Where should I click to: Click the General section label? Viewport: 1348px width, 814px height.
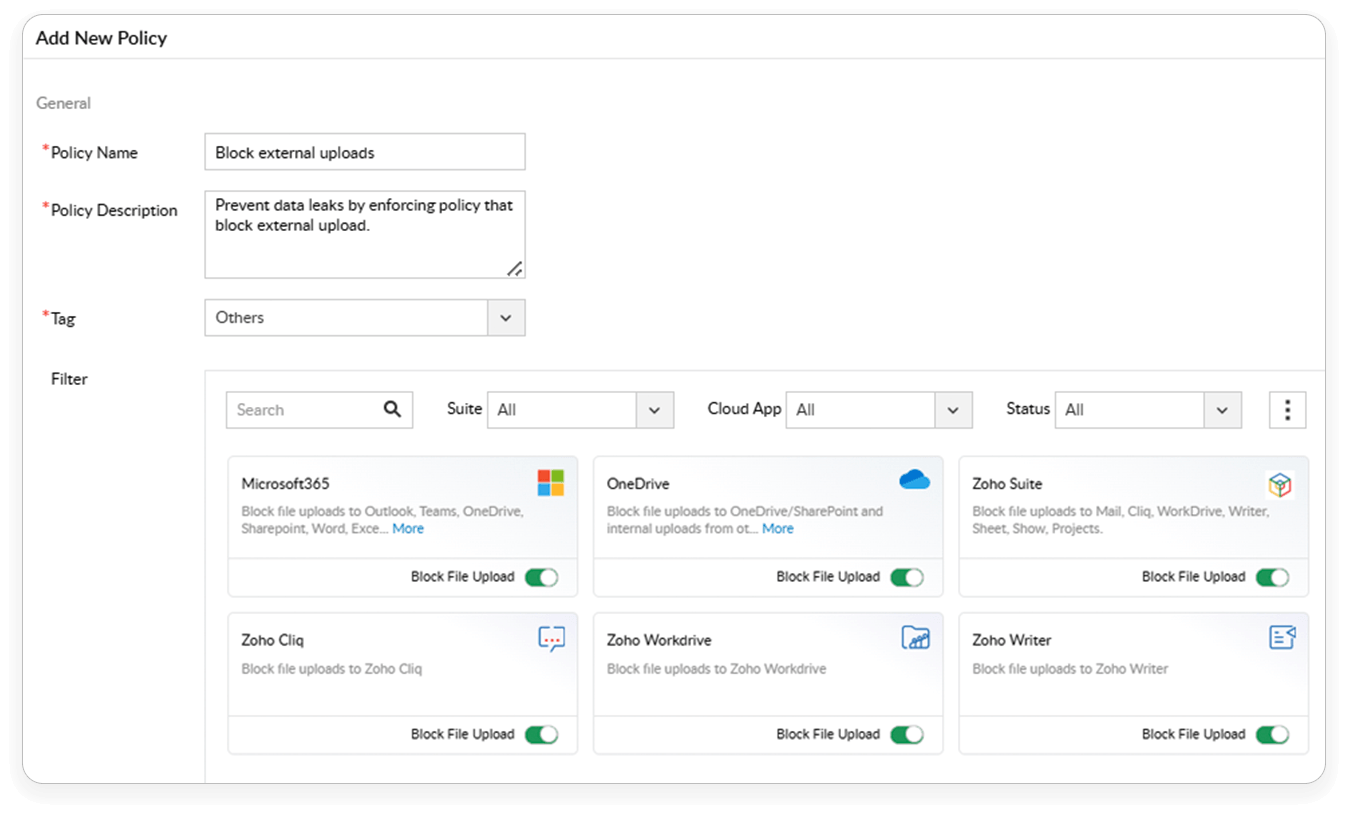(x=63, y=103)
